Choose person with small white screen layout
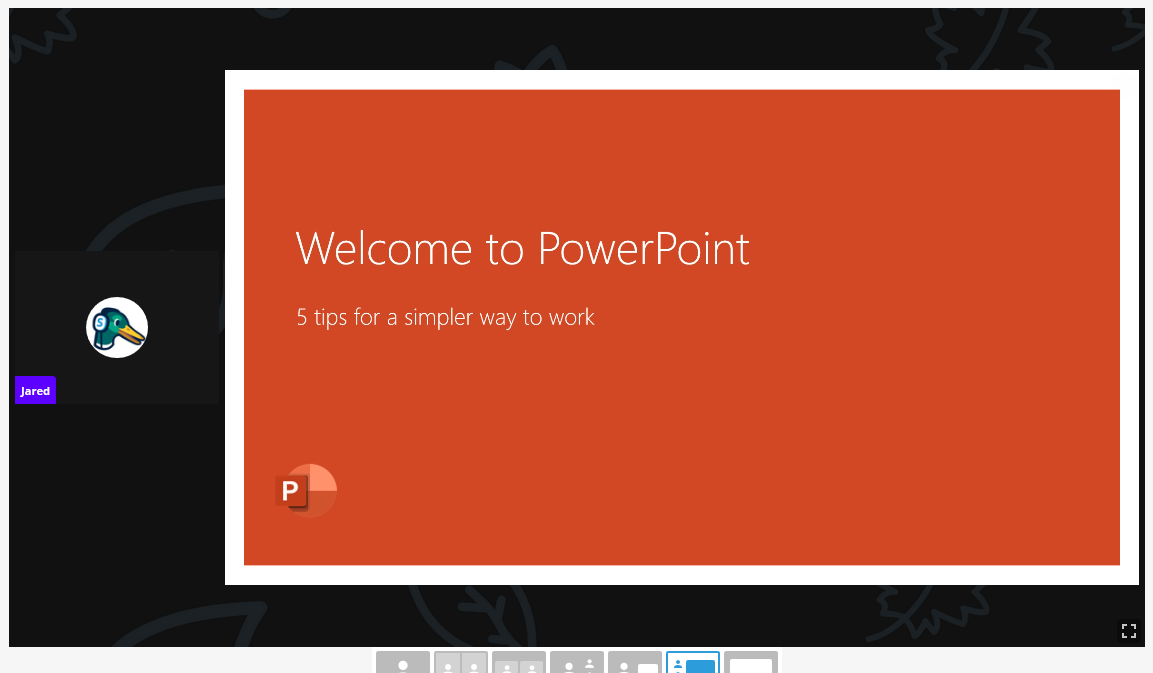 click(x=635, y=663)
